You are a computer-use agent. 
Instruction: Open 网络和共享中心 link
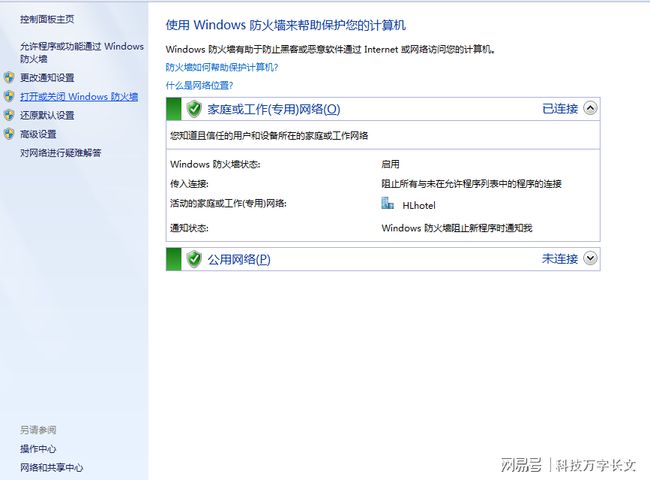pos(52,467)
